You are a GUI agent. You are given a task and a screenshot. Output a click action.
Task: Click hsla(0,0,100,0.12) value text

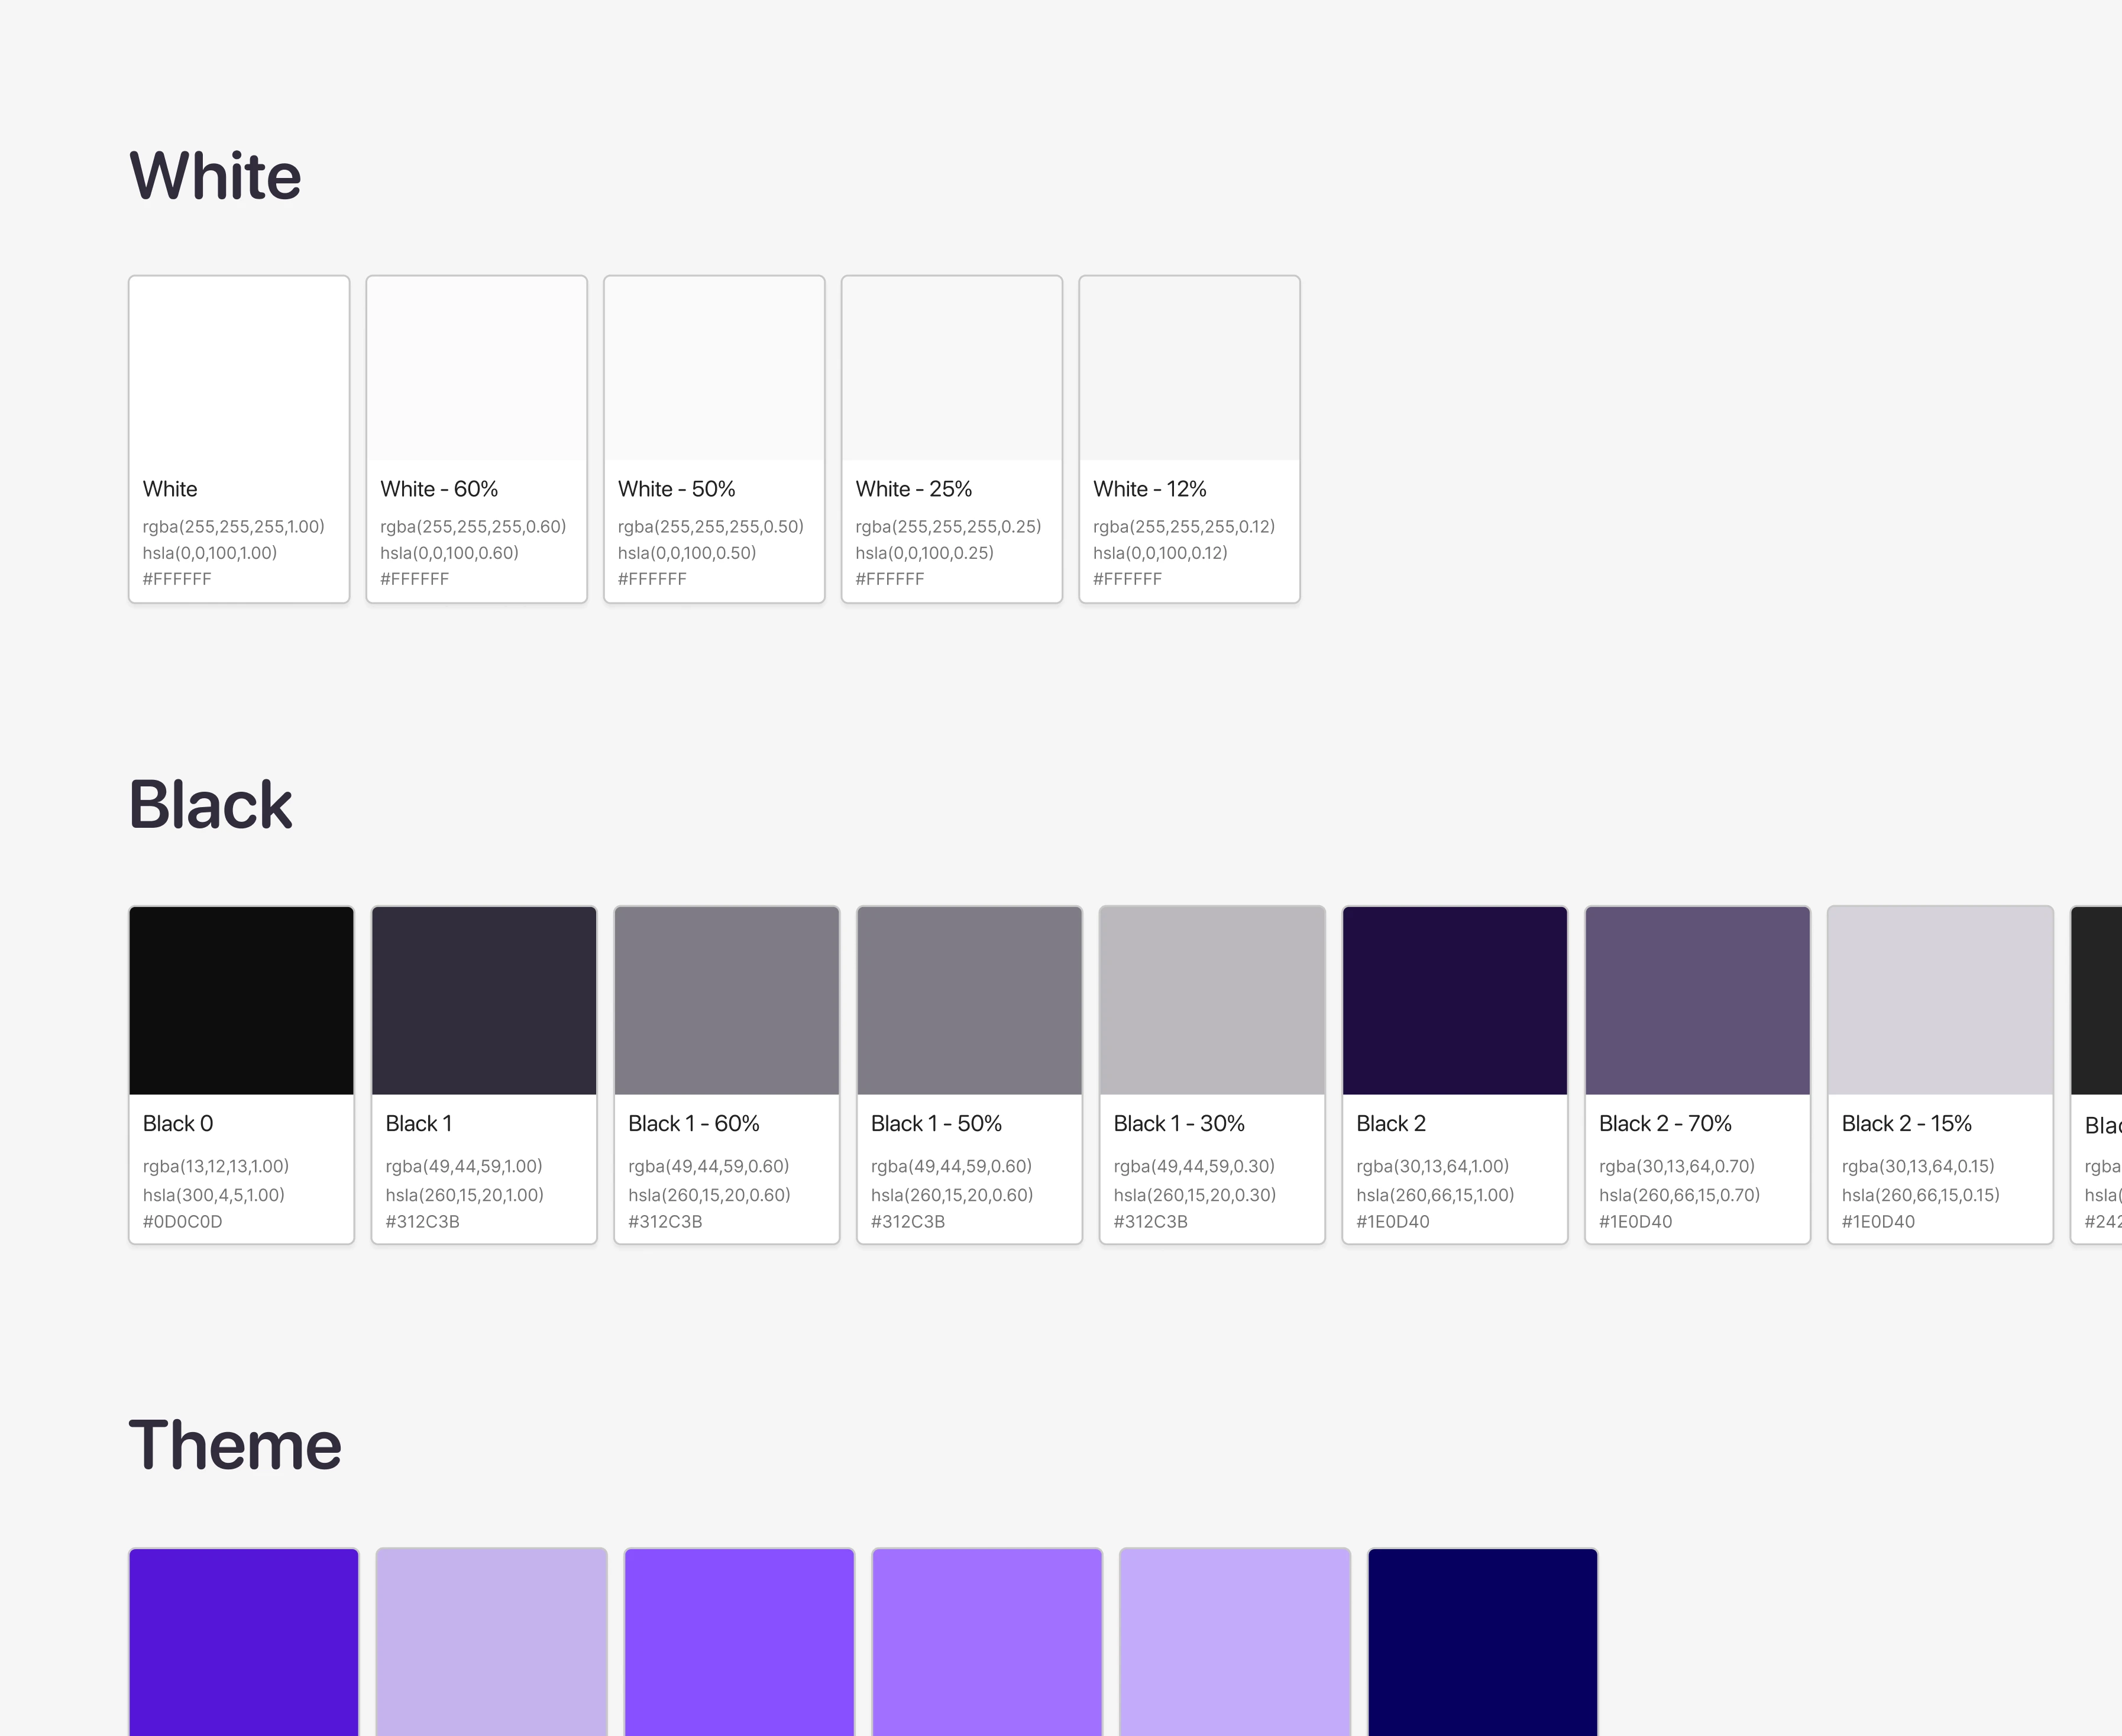[x=1160, y=553]
